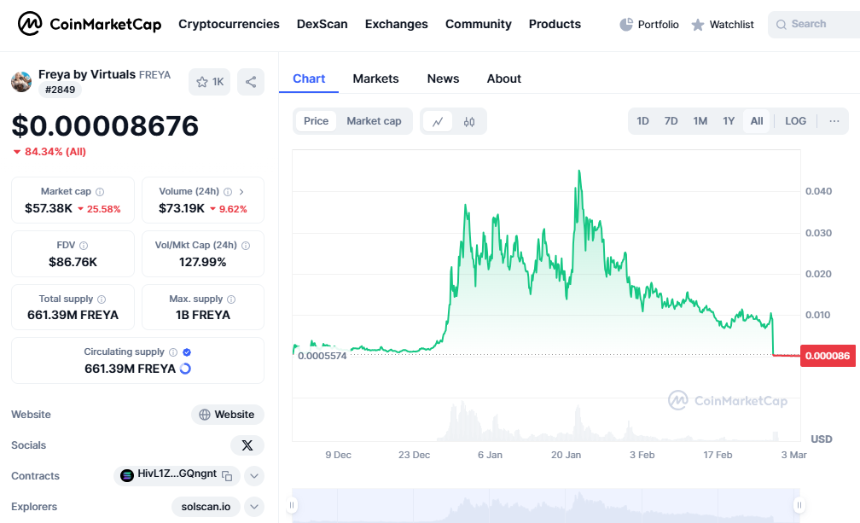This screenshot has width=860, height=523.
Task: Click the 127.99% Vol/Mkt Cap value
Action: tap(202, 262)
